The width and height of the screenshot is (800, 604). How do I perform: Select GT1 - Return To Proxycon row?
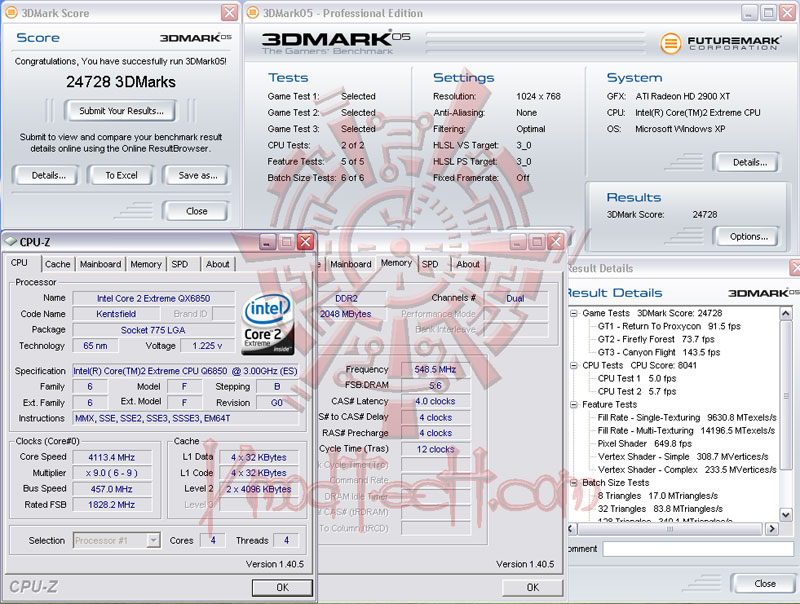669,326
